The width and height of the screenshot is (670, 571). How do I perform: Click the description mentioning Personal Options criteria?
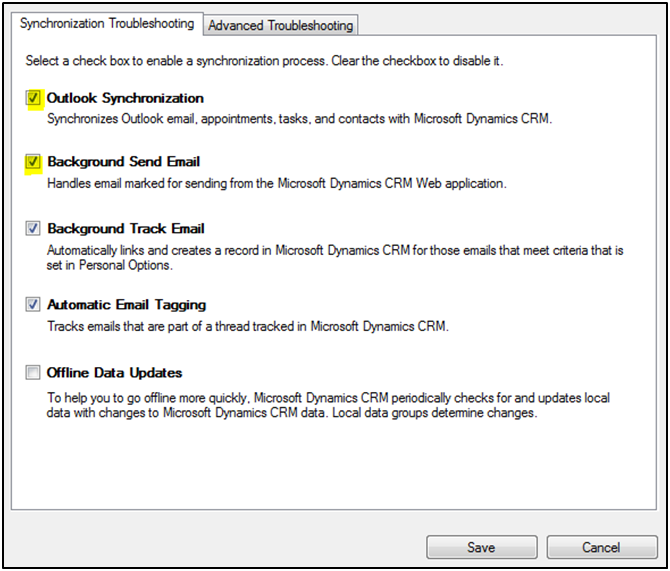pos(335,258)
